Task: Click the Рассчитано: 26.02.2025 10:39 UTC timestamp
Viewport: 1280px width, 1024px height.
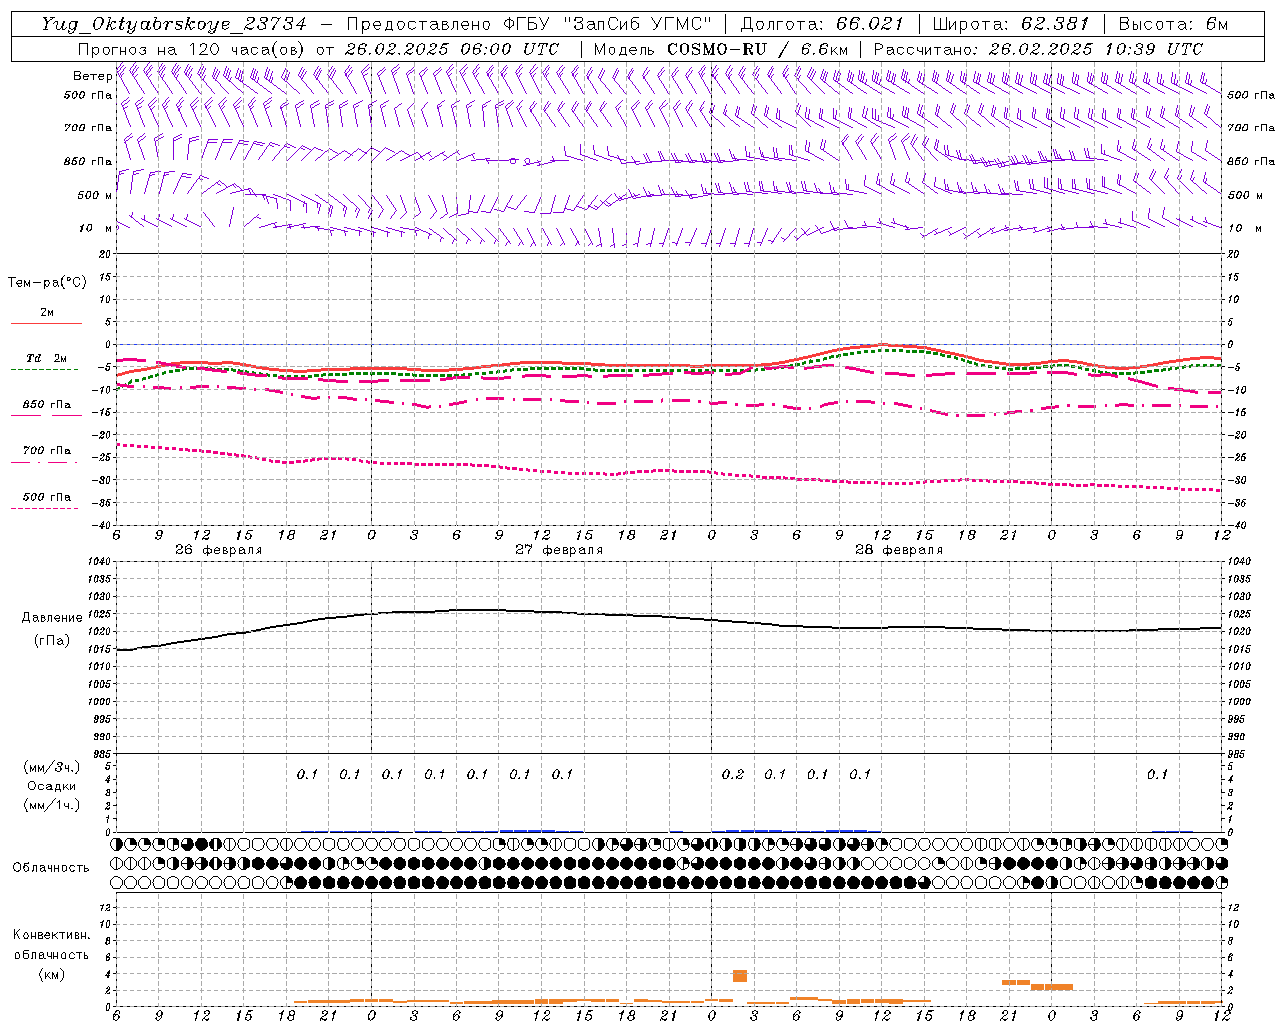Action: point(1038,49)
